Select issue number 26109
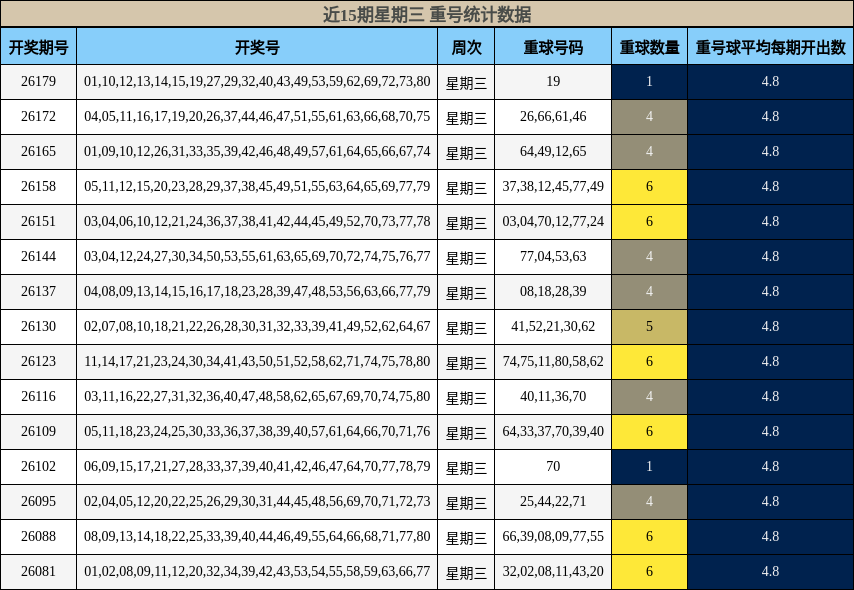Viewport: 854px width, 590px height. (x=39, y=431)
